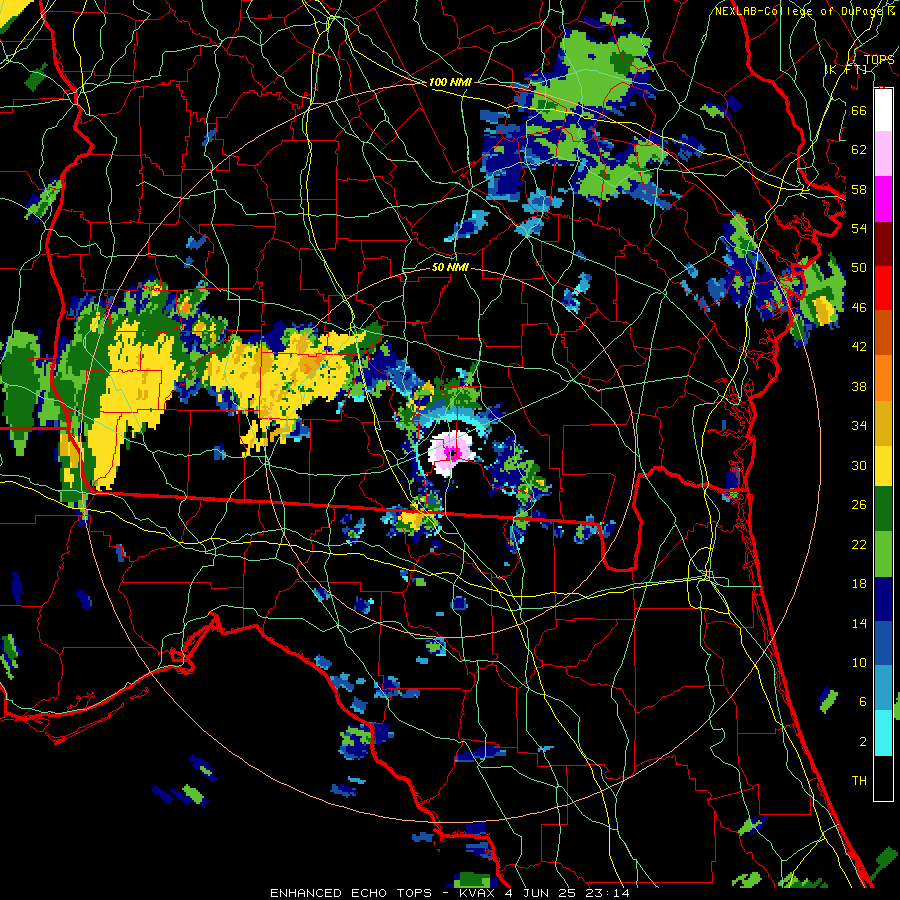Click the "42" value on the legend
Screen dimensions: 900x900
[859, 347]
